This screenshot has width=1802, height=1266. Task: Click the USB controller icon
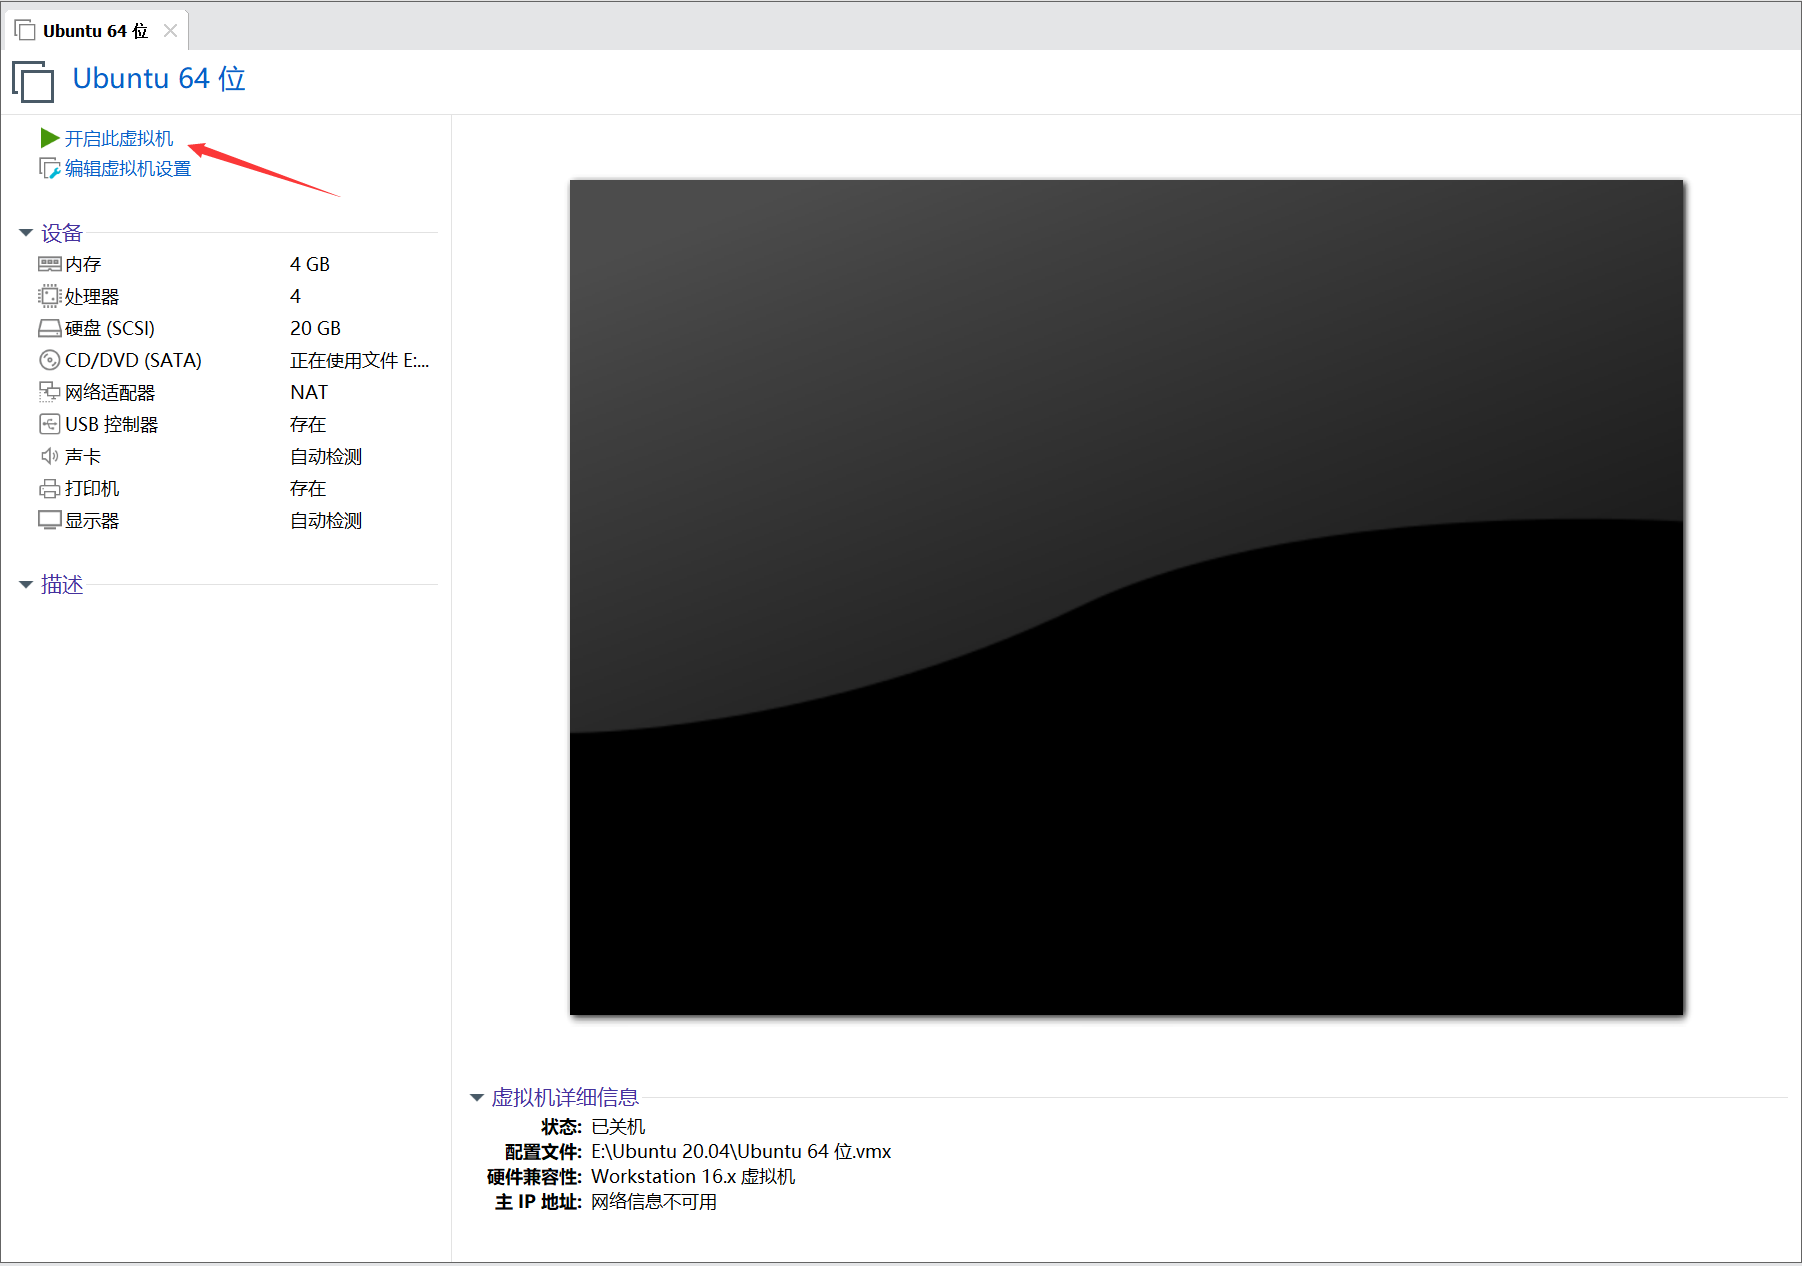click(x=49, y=424)
